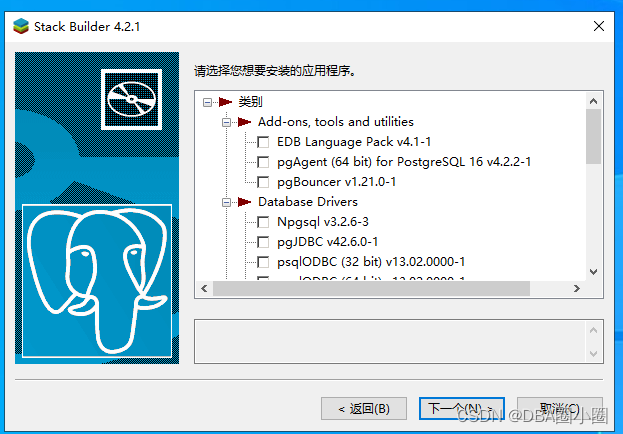Enable pgAgent (64 bit) for PostgreSQL 16 checkbox
Screen dimensions: 623x434
pyautogui.click(x=263, y=162)
